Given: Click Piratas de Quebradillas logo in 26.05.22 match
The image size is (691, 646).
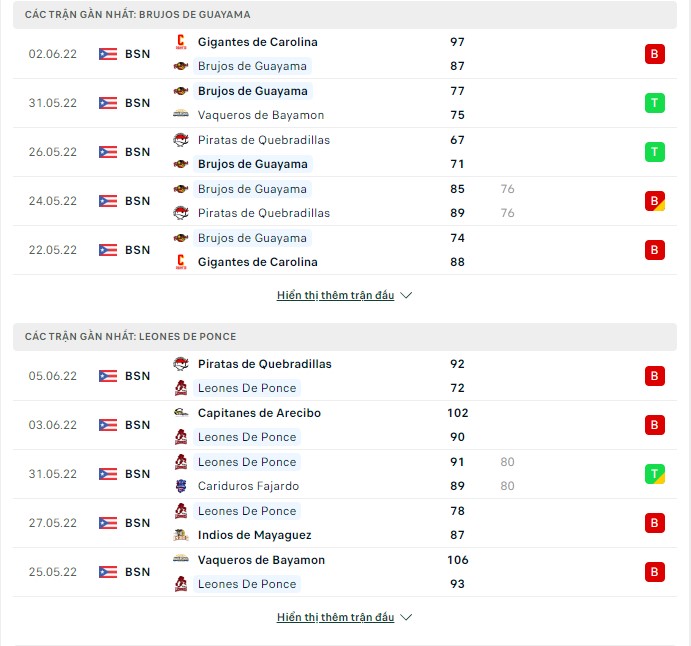Looking at the screenshot, I should click(181, 140).
